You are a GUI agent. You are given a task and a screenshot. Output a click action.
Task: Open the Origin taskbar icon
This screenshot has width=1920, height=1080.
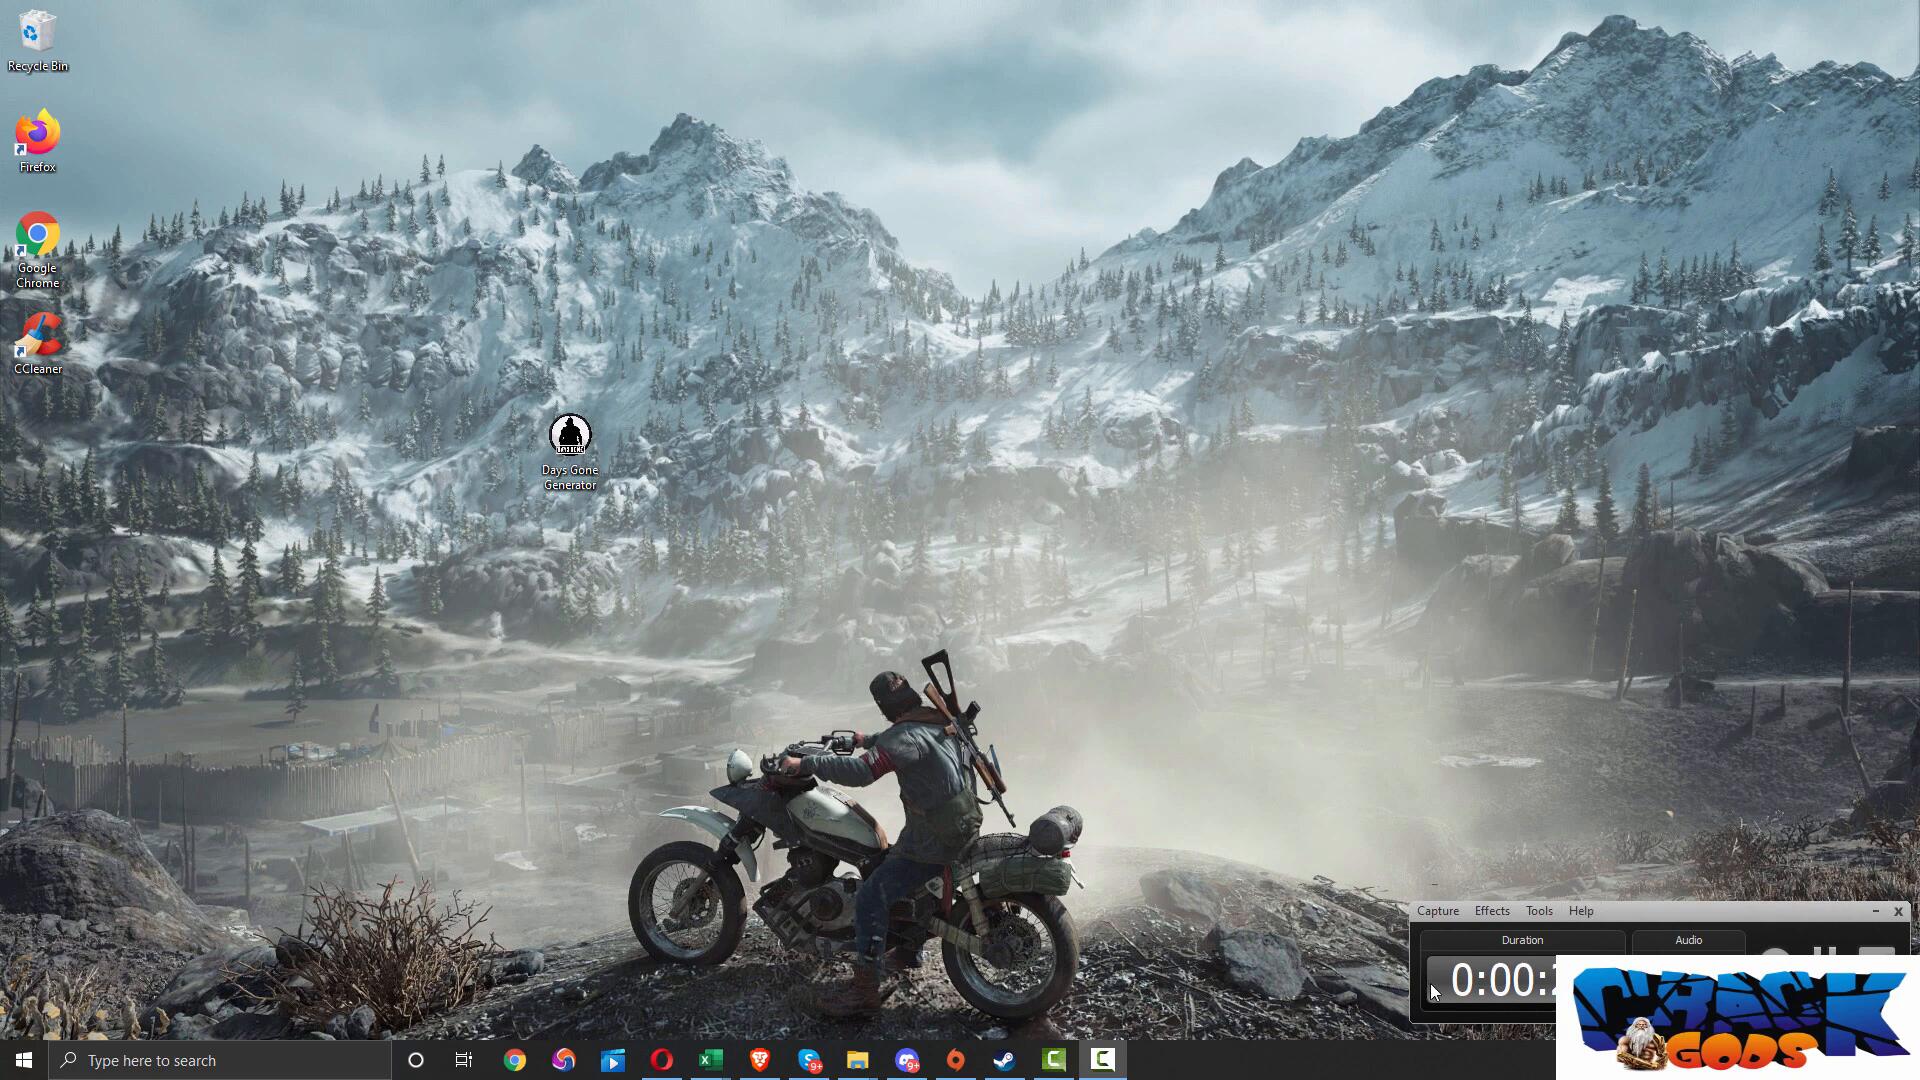point(955,1060)
